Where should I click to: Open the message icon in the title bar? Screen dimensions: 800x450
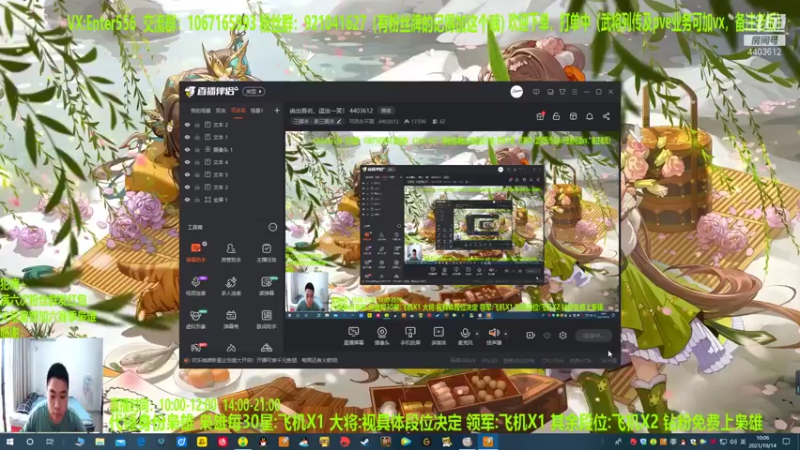tap(536, 92)
